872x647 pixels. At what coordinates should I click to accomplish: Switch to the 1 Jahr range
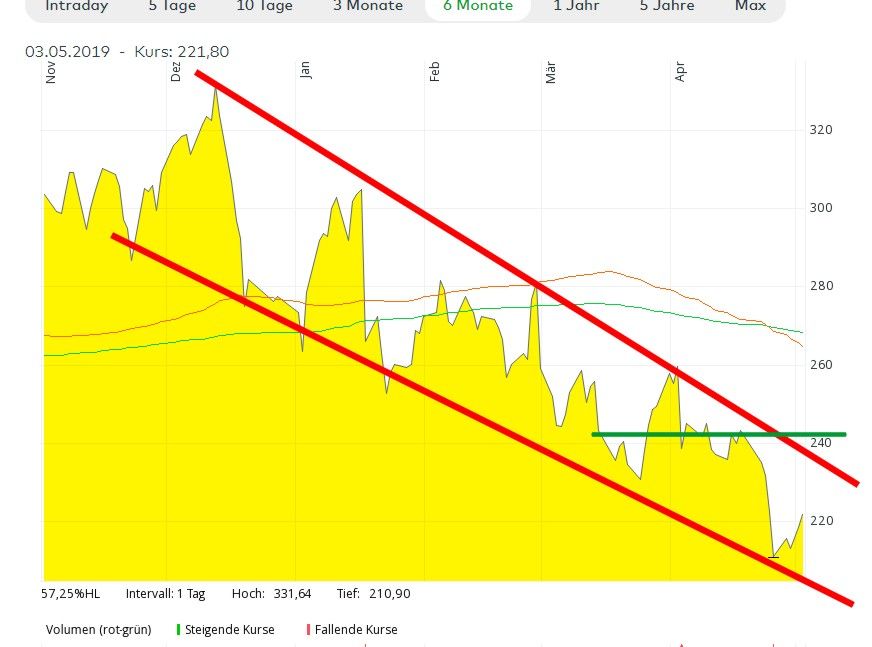pos(576,6)
